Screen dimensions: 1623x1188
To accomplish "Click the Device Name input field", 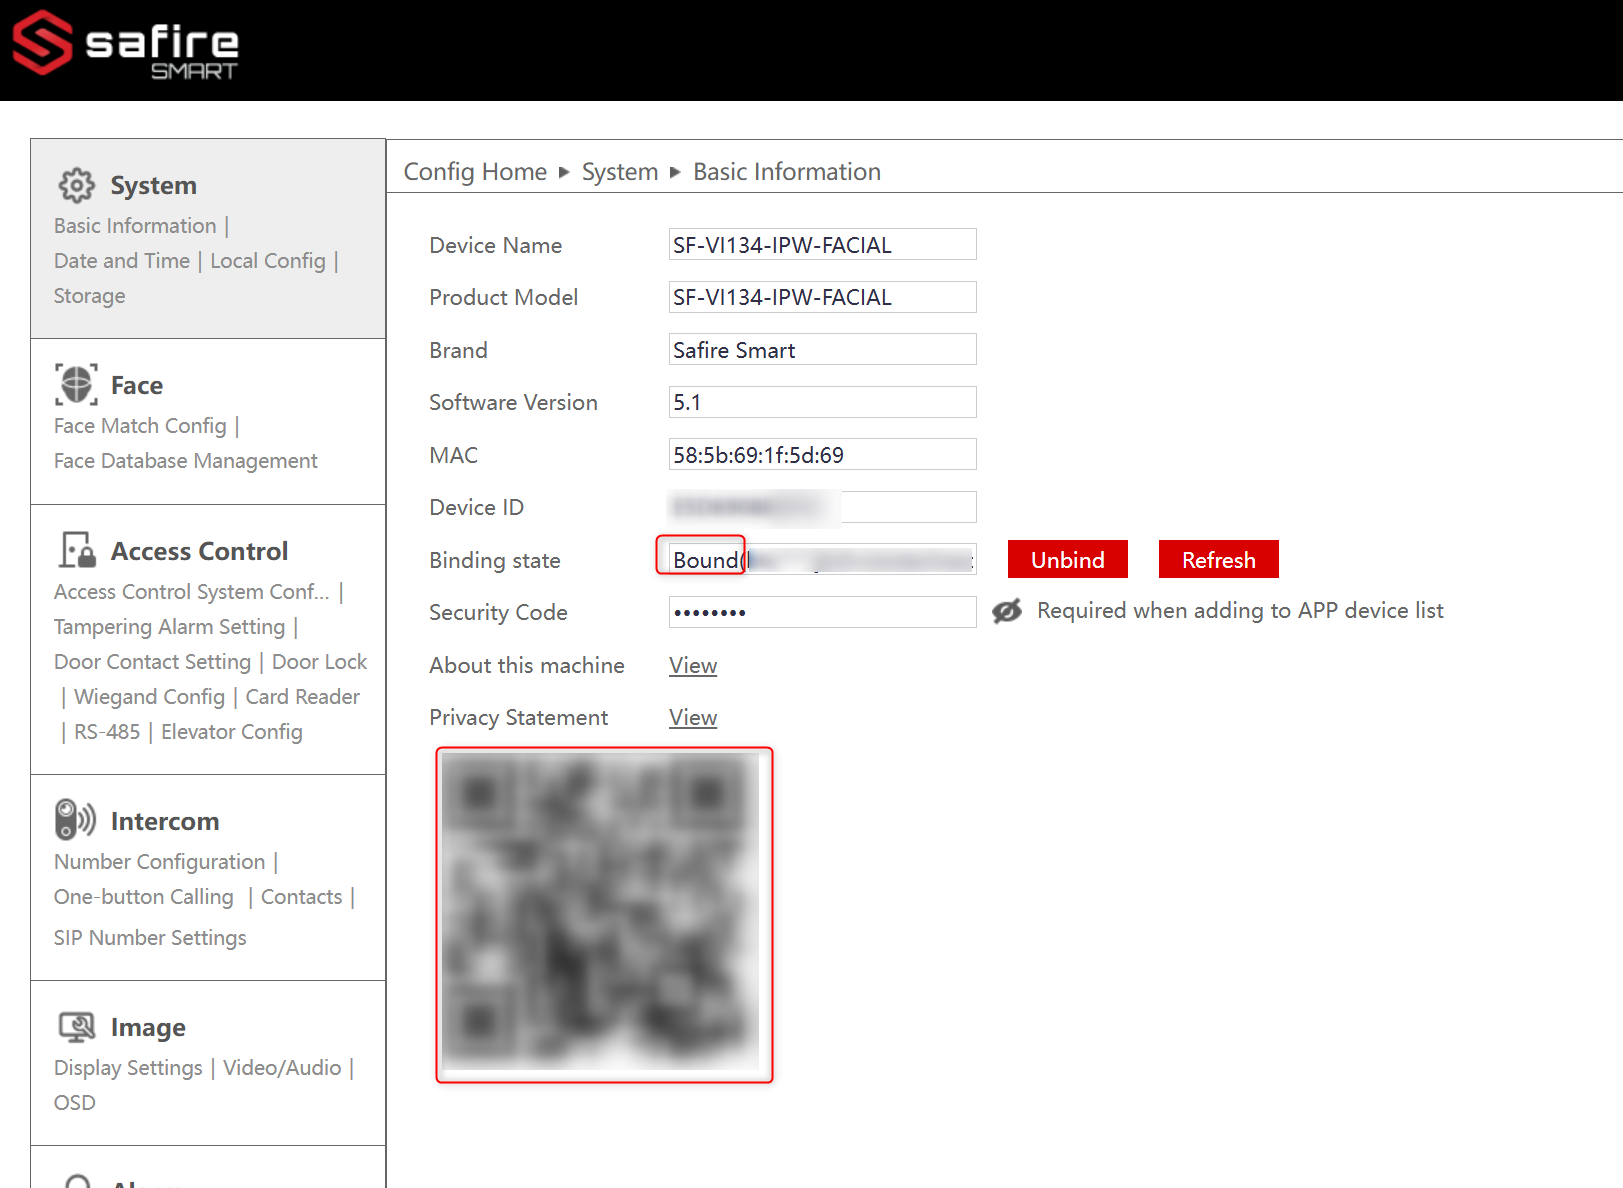I will tap(822, 245).
